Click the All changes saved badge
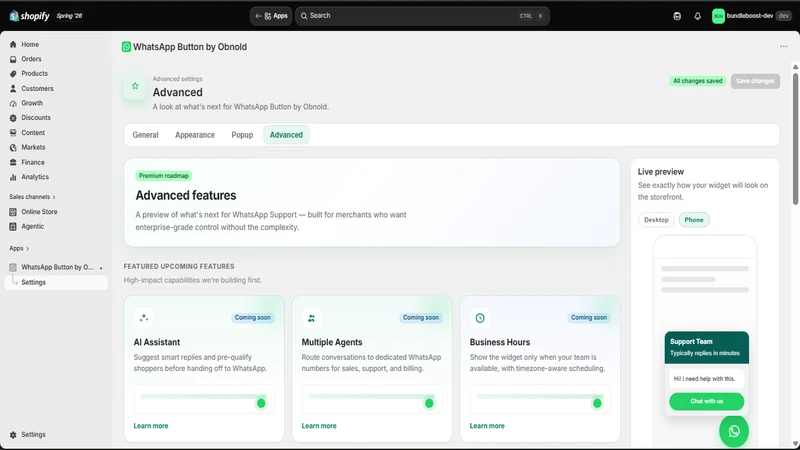This screenshot has height=450, width=800. click(x=697, y=81)
